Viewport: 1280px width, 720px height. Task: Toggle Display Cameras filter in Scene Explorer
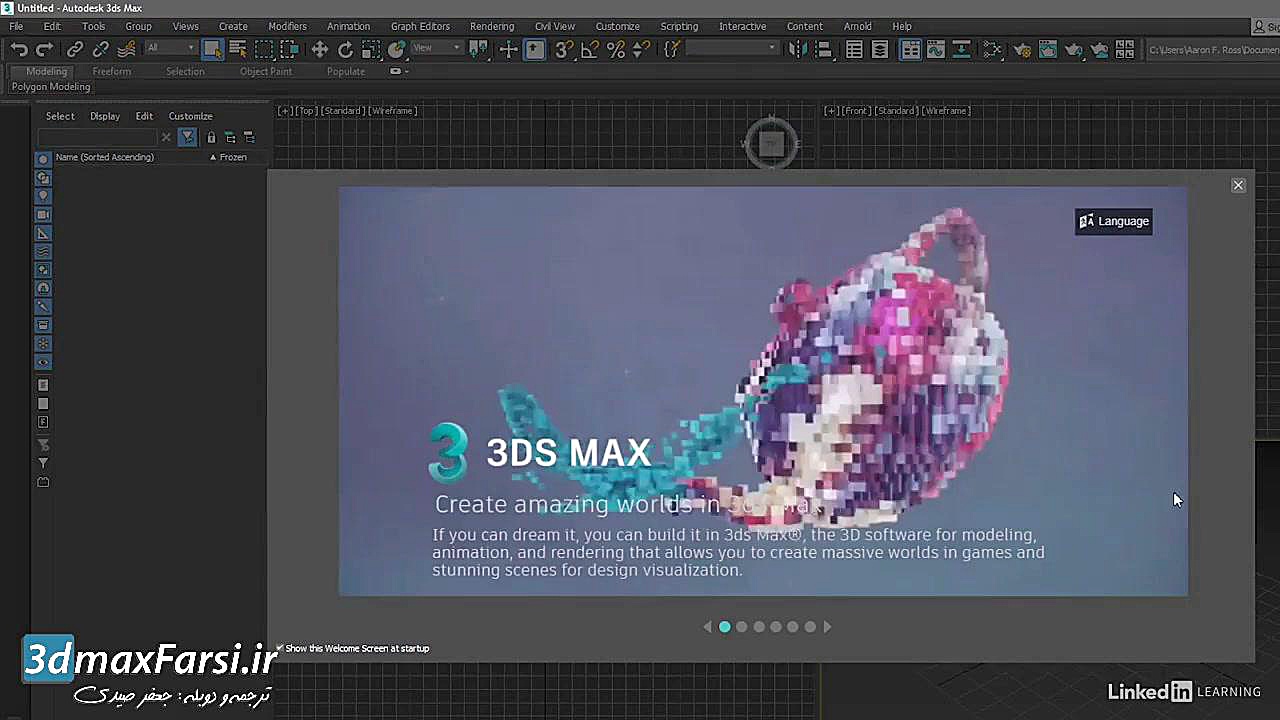click(x=43, y=214)
